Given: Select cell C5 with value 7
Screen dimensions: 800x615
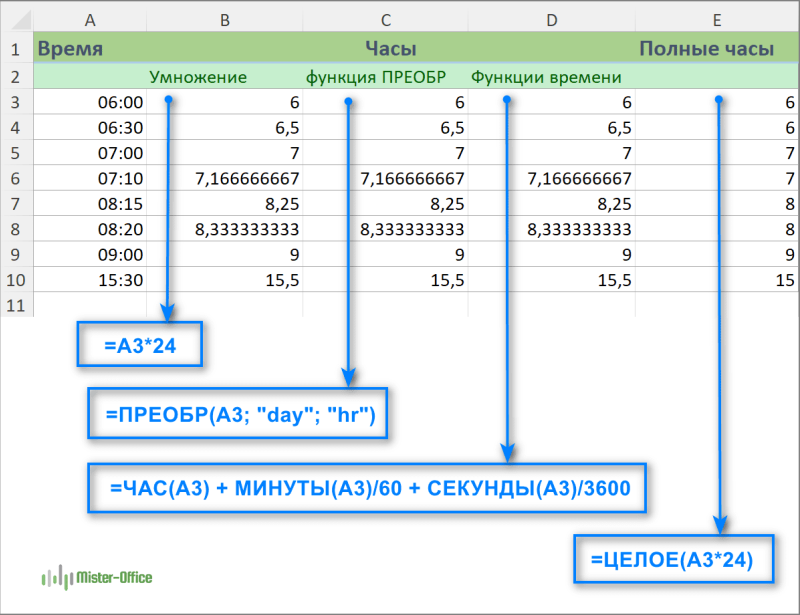Looking at the screenshot, I should (x=386, y=153).
